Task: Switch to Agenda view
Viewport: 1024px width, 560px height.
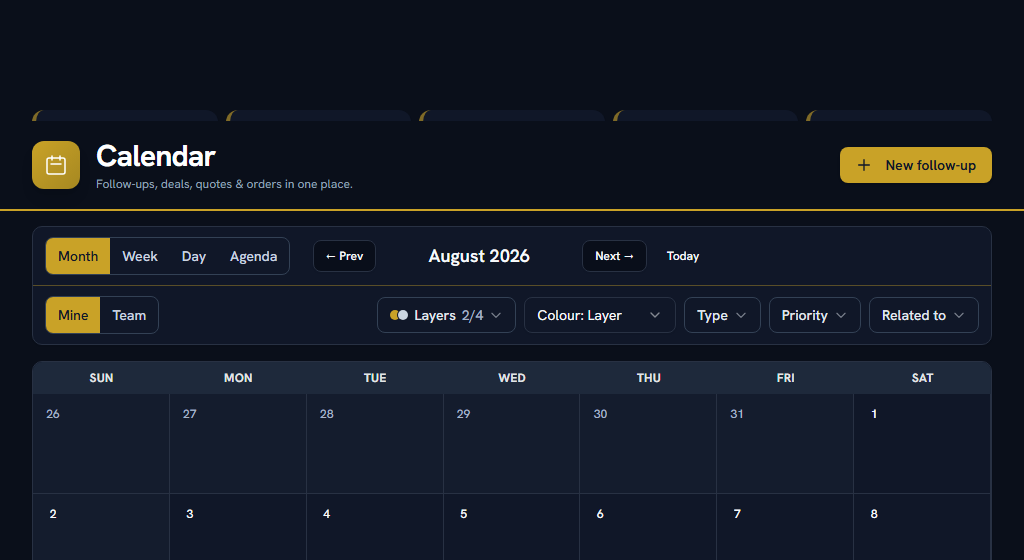Action: pyautogui.click(x=253, y=257)
